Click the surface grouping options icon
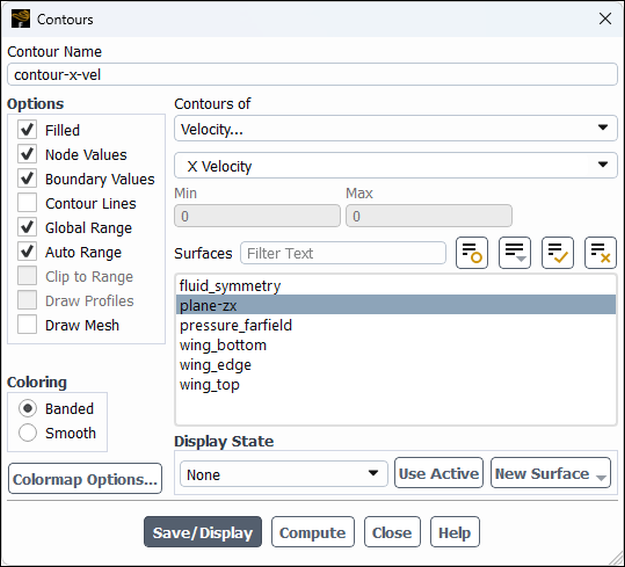Viewport: 625px width, 567px height. click(x=515, y=253)
